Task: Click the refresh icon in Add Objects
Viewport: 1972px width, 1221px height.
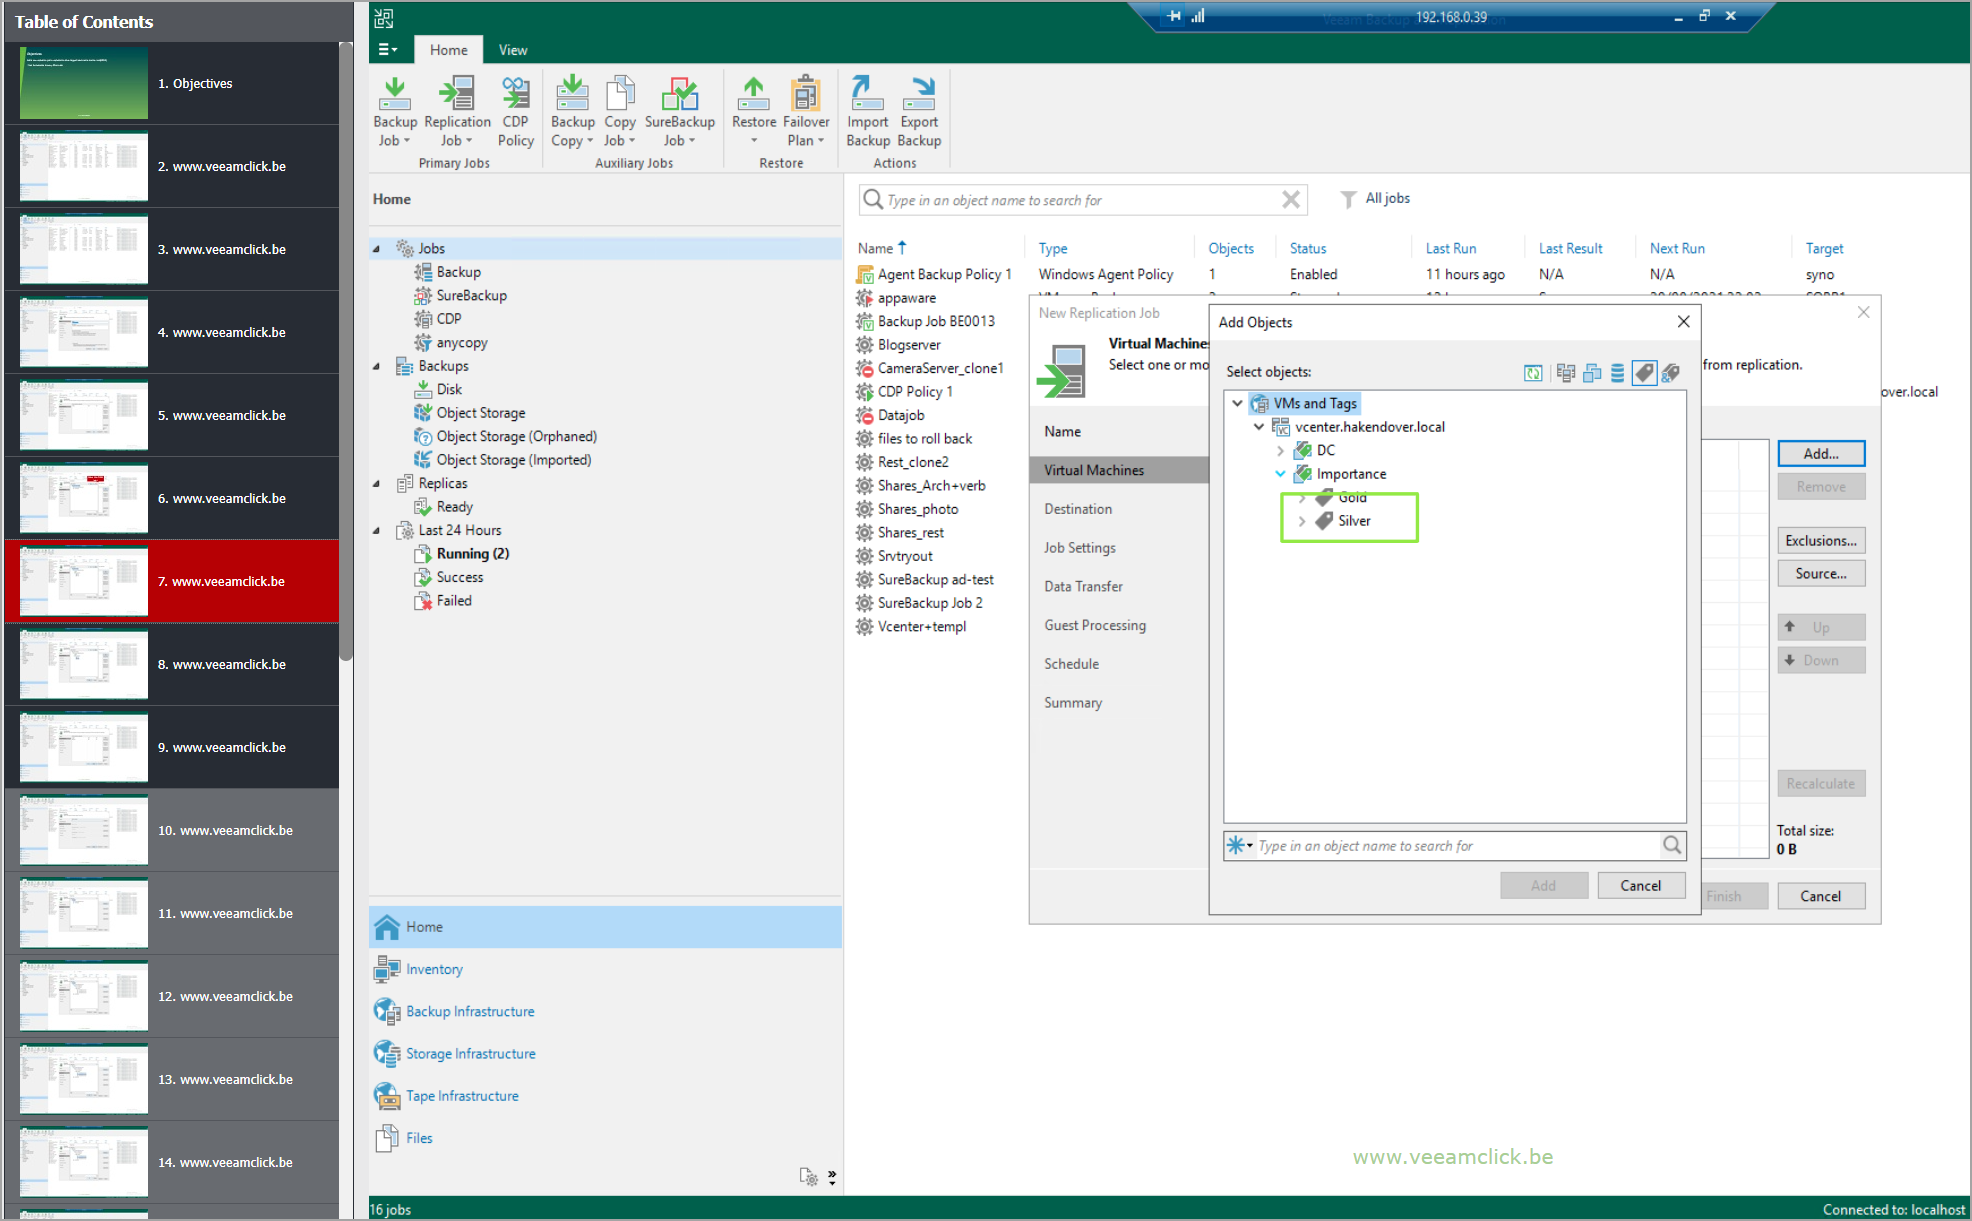Action: pos(1532,373)
